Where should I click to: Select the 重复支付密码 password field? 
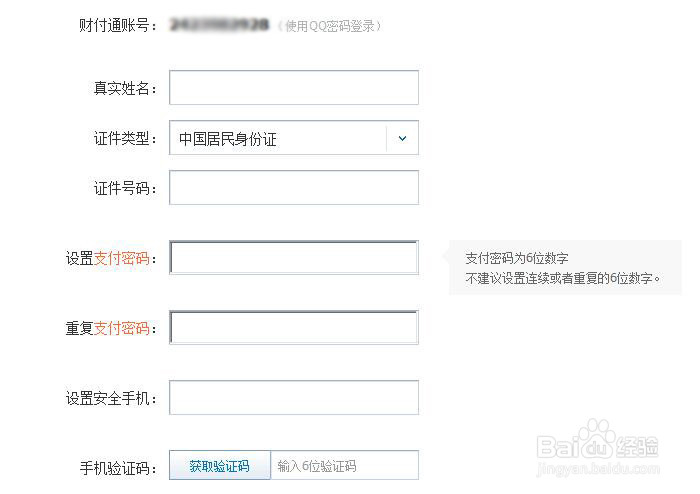coord(293,328)
